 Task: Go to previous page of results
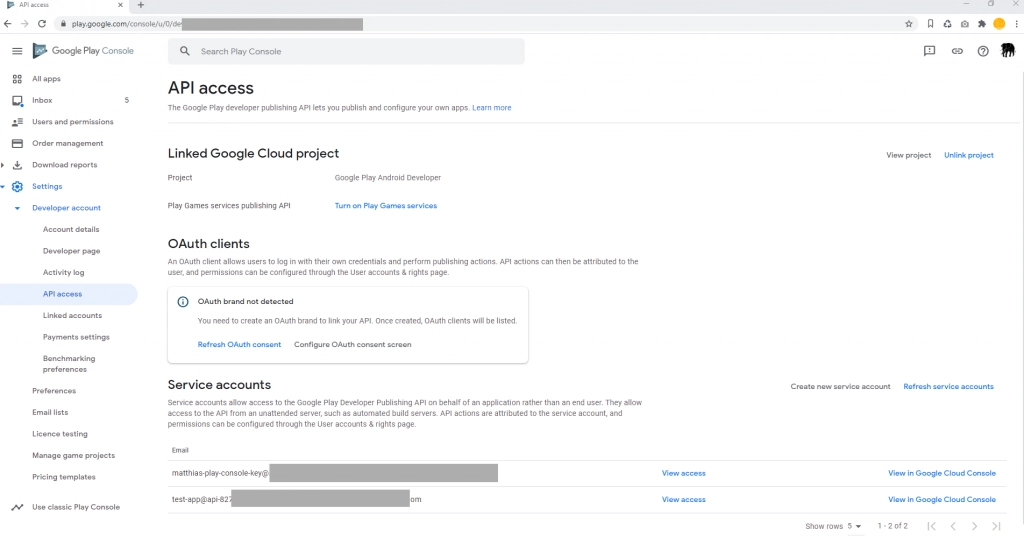(953, 526)
